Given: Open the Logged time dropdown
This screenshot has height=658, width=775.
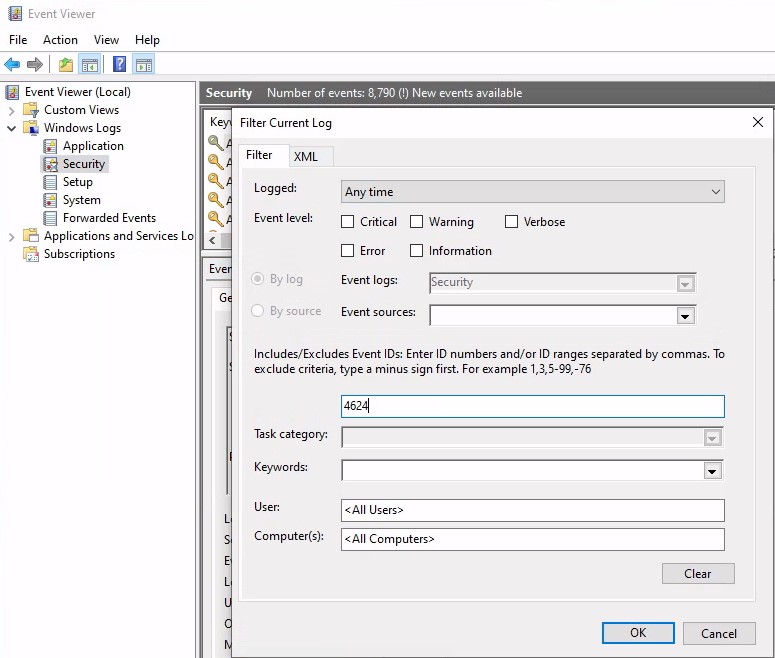Looking at the screenshot, I should [x=533, y=192].
